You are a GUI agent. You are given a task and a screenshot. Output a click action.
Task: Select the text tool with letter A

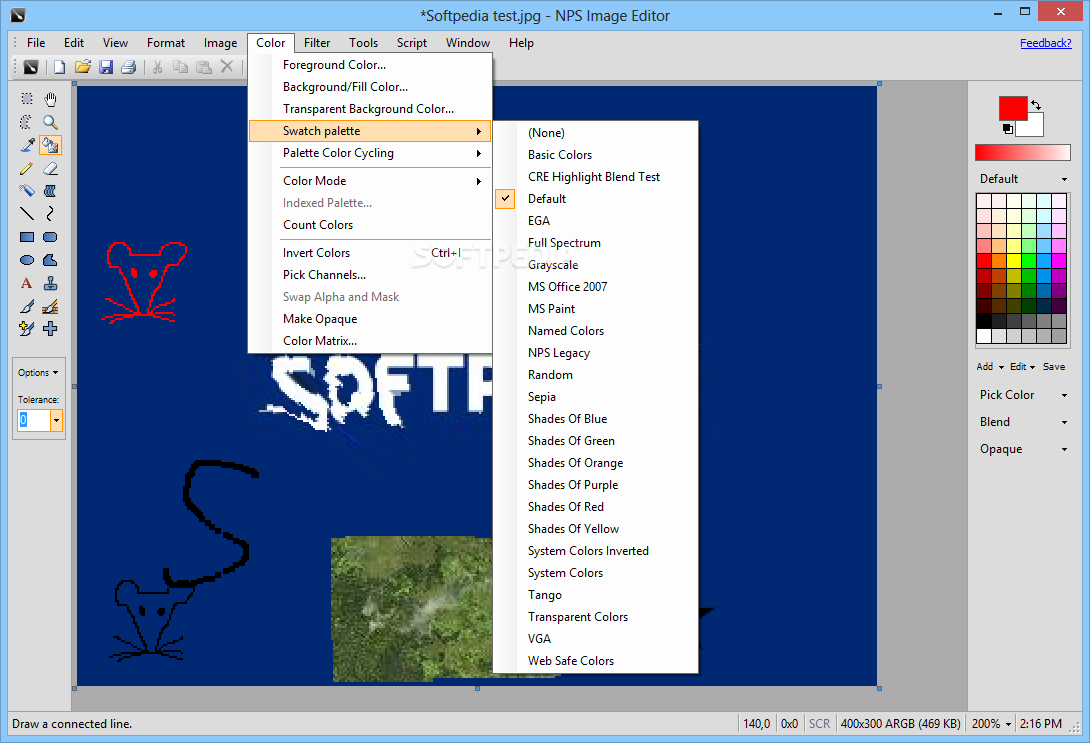click(x=26, y=283)
